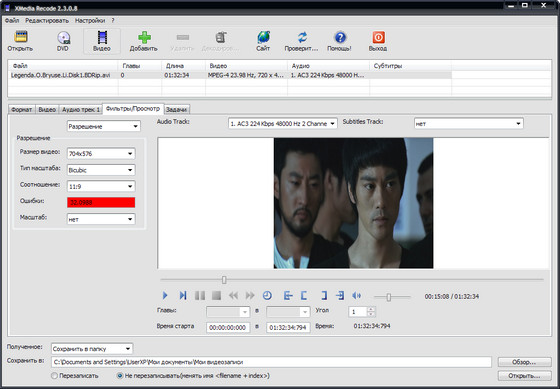Click the green Добавить plus icon
This screenshot has width=560, height=389.
(144, 37)
